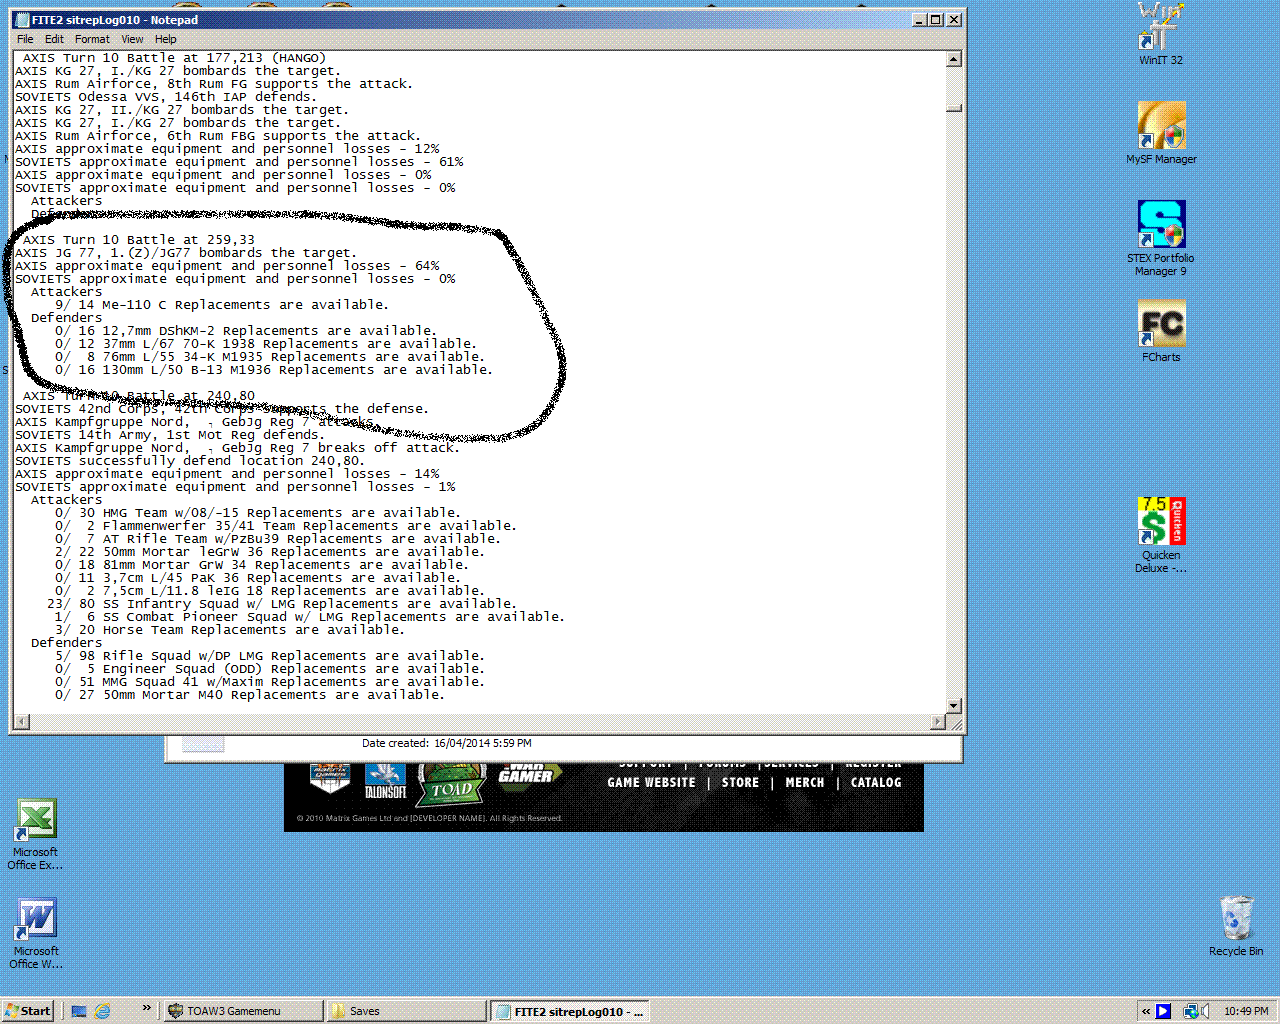The image size is (1280, 1024).
Task: Click the blue play-arrow tray icon
Action: [1163, 1011]
